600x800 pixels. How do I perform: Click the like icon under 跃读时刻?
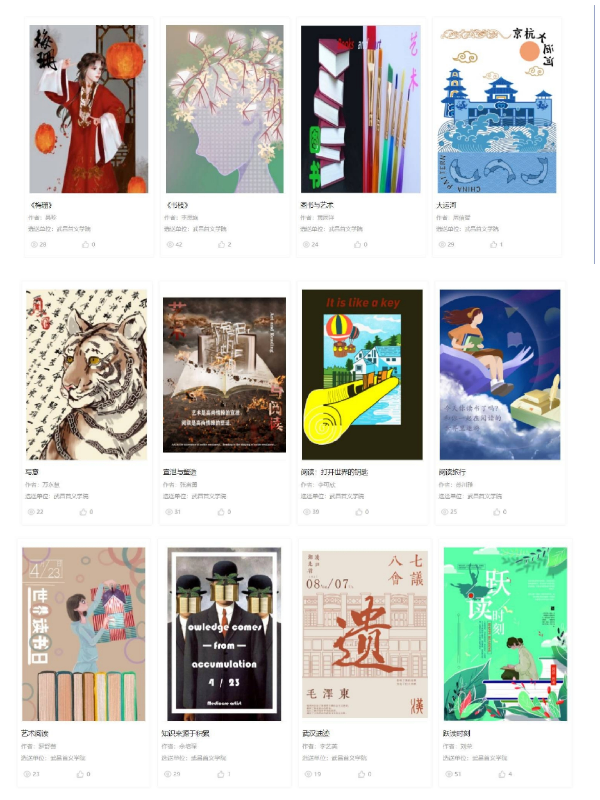[502, 774]
